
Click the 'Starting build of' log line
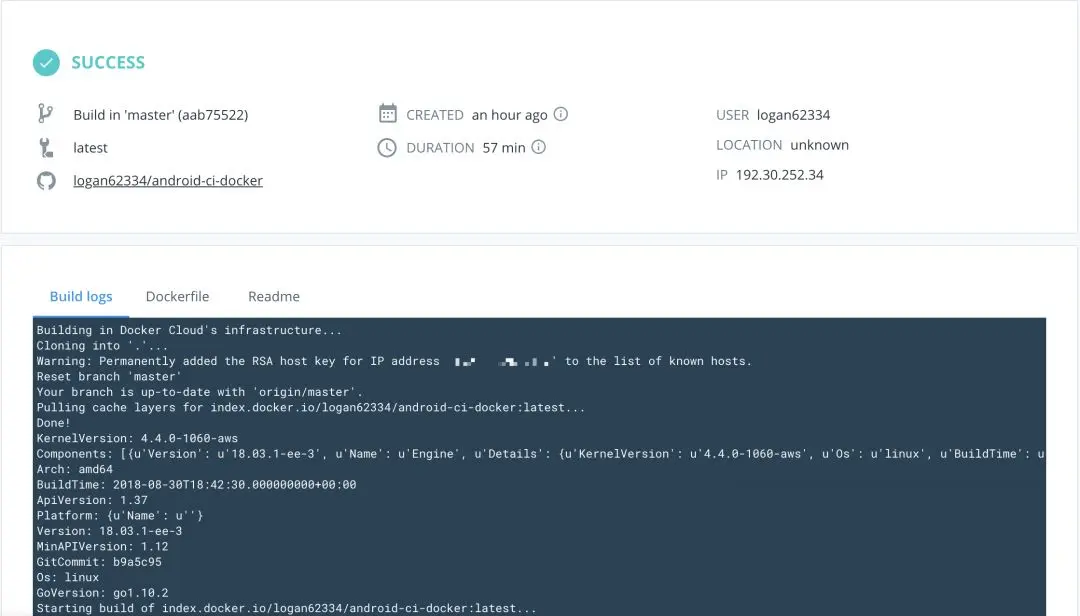pos(286,608)
